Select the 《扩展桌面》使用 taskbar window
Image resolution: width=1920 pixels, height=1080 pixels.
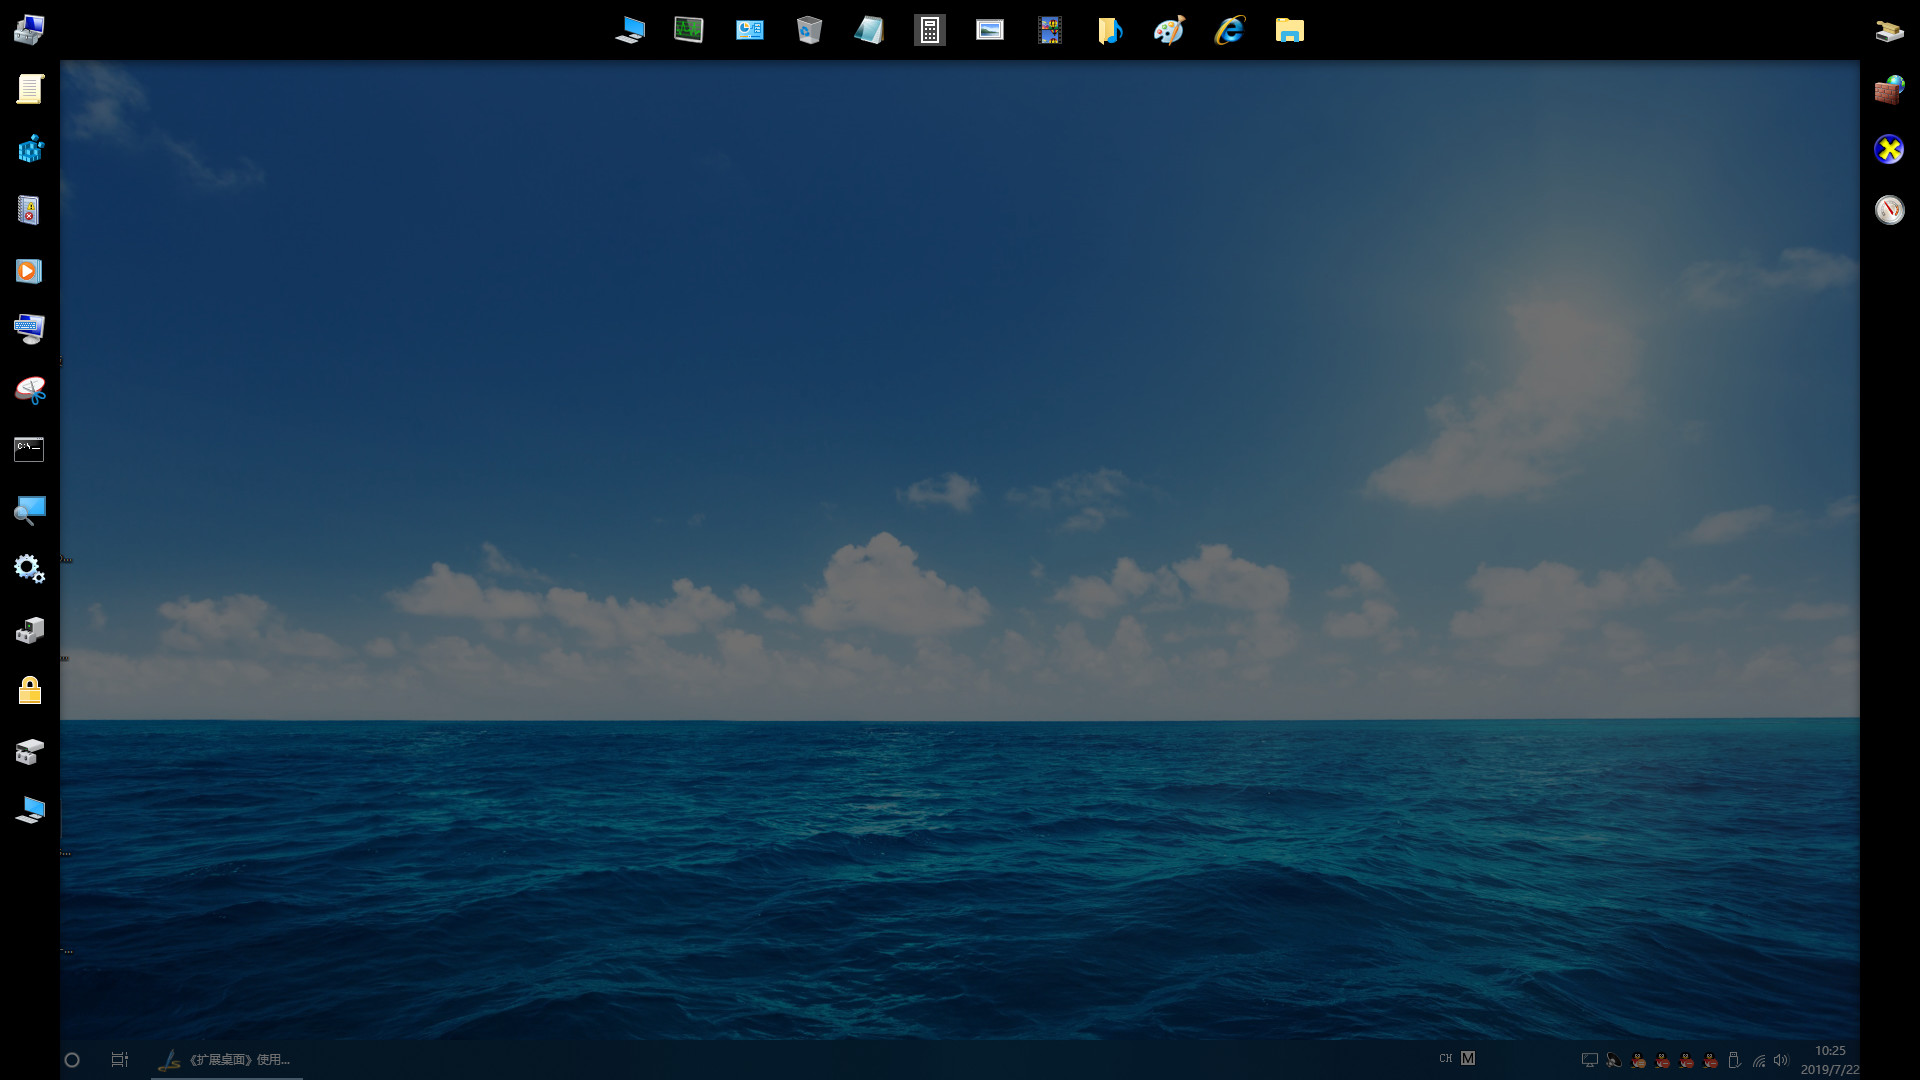[x=225, y=1059]
